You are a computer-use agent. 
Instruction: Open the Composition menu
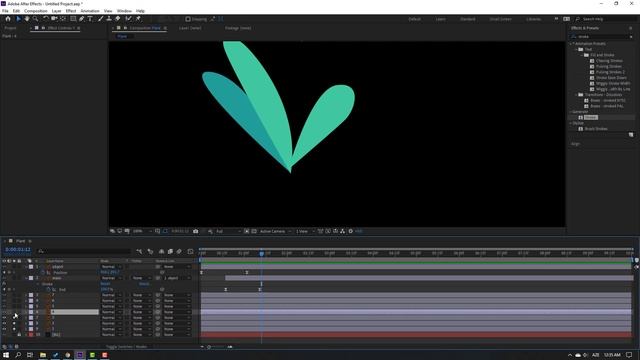(36, 11)
